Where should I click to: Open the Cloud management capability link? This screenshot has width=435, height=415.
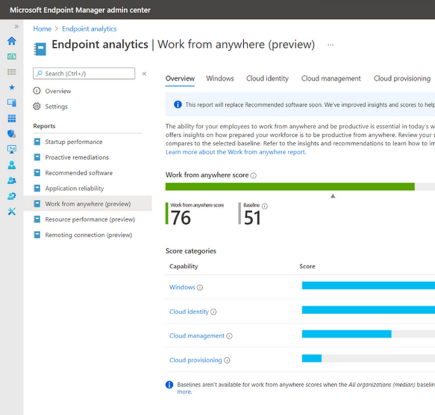click(x=197, y=336)
